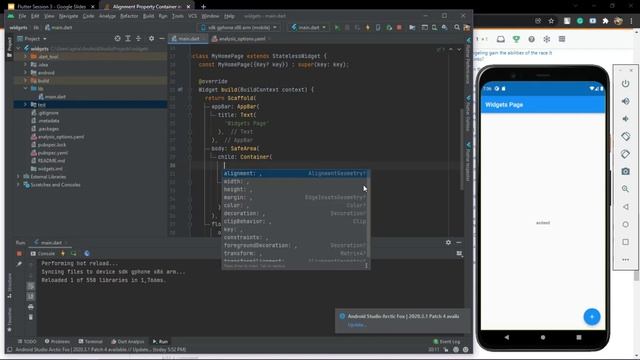Hot restart green icon in Run panel
Viewport: 640px width, 360px height.
click(x=73, y=253)
